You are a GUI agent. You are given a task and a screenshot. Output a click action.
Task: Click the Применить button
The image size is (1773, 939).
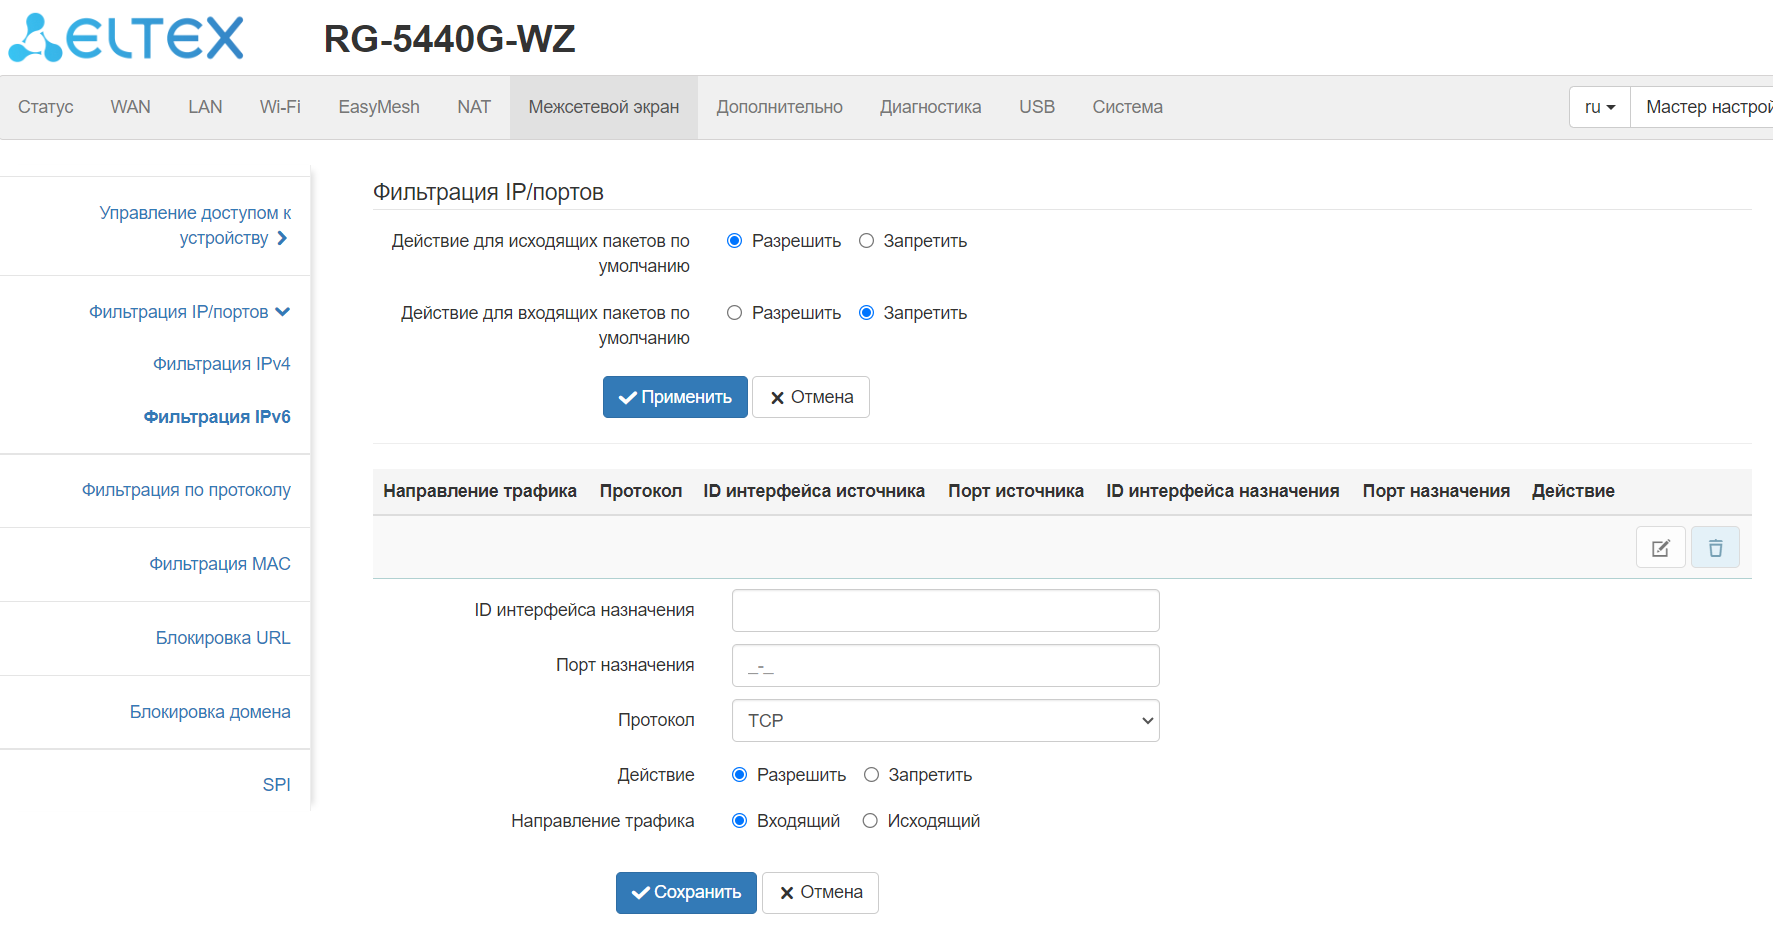tap(675, 397)
